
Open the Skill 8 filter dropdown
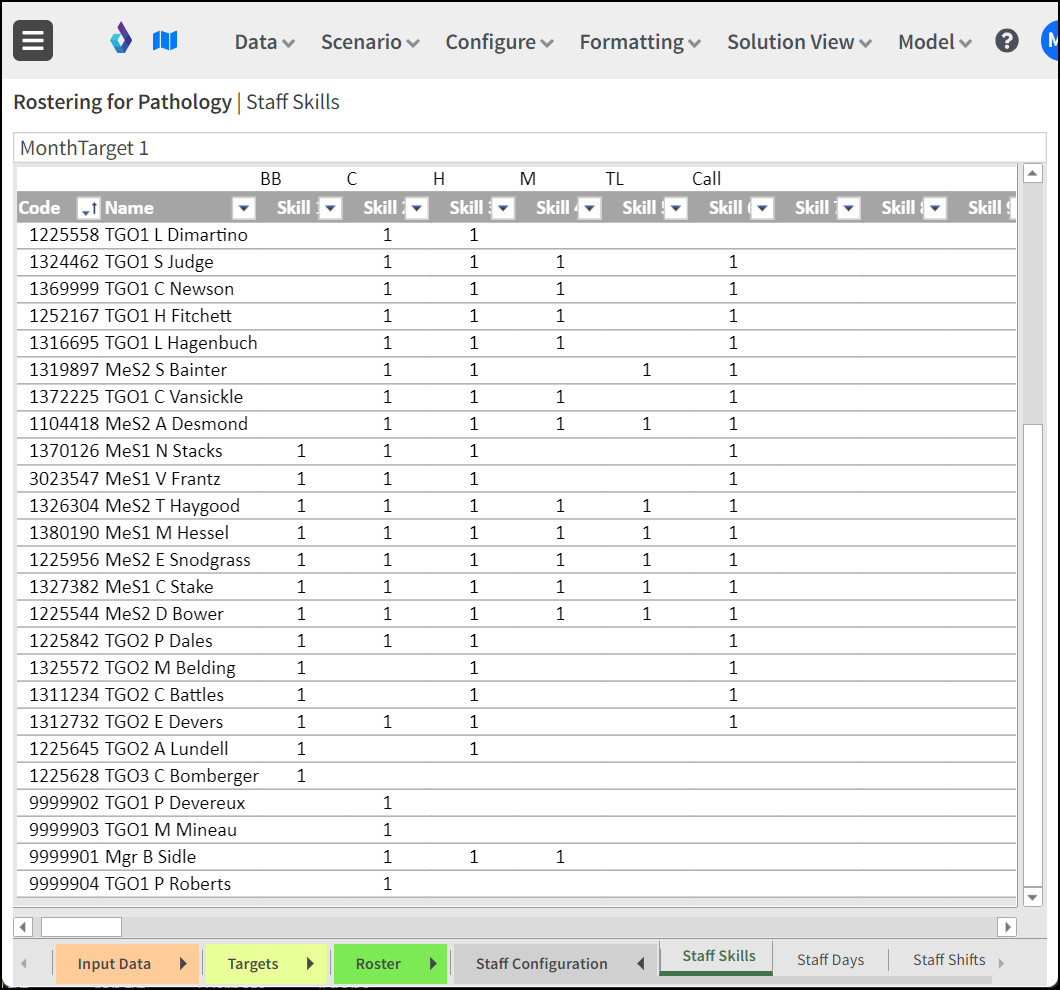click(x=935, y=208)
